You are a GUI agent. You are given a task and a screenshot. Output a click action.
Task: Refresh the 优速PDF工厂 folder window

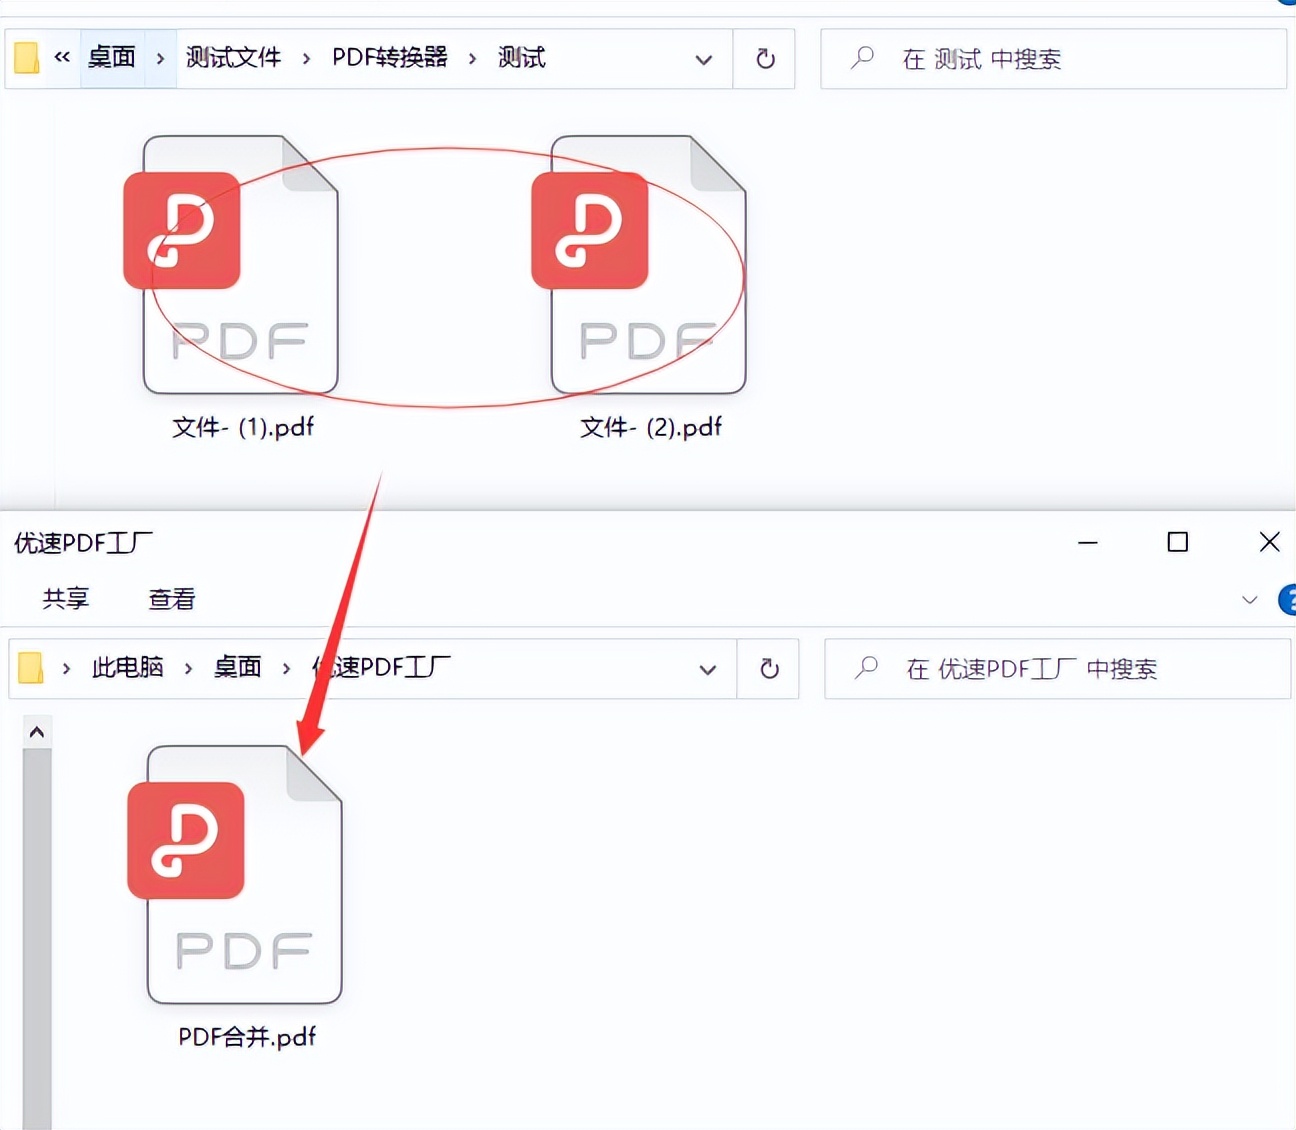click(769, 668)
